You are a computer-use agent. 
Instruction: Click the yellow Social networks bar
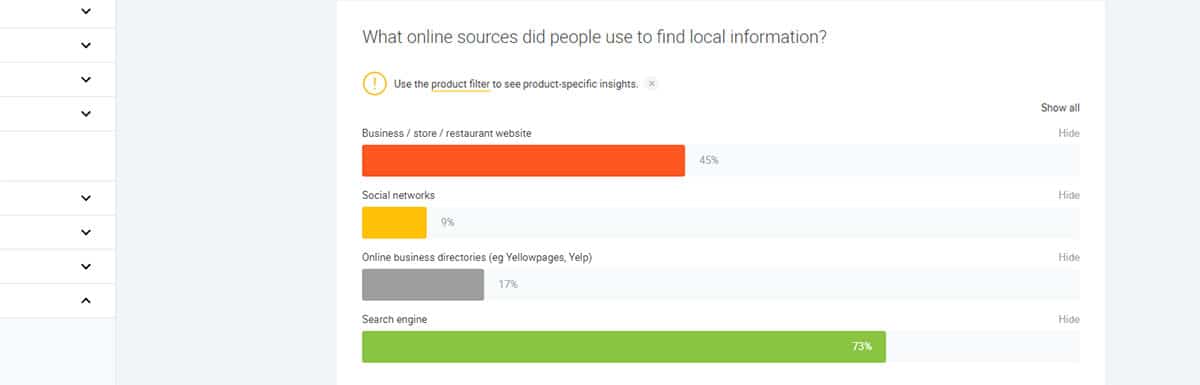point(394,222)
